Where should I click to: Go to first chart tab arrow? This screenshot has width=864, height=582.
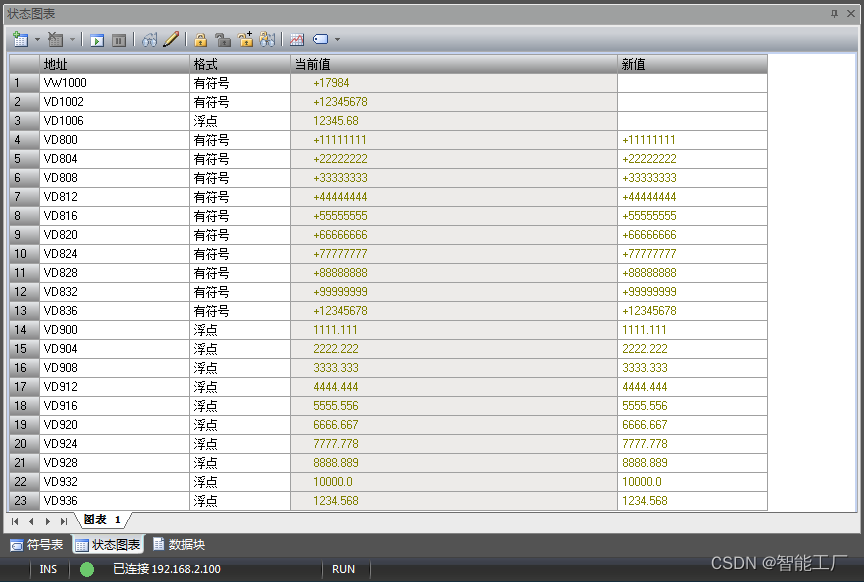pos(15,521)
